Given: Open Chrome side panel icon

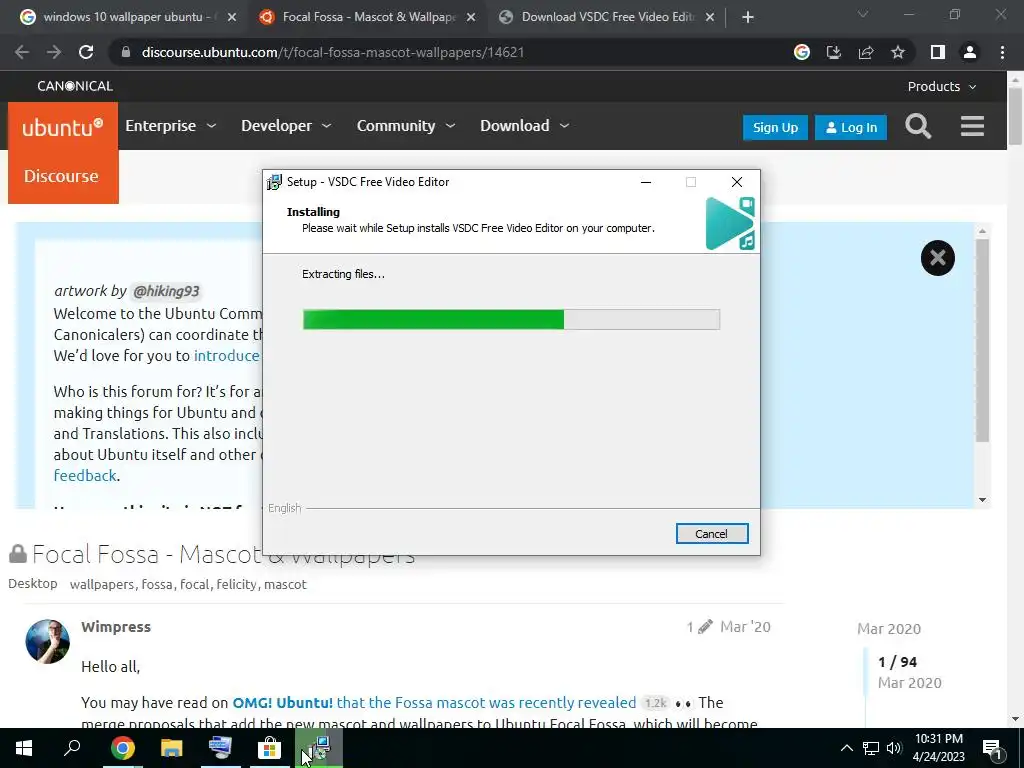Looking at the screenshot, I should (937, 52).
